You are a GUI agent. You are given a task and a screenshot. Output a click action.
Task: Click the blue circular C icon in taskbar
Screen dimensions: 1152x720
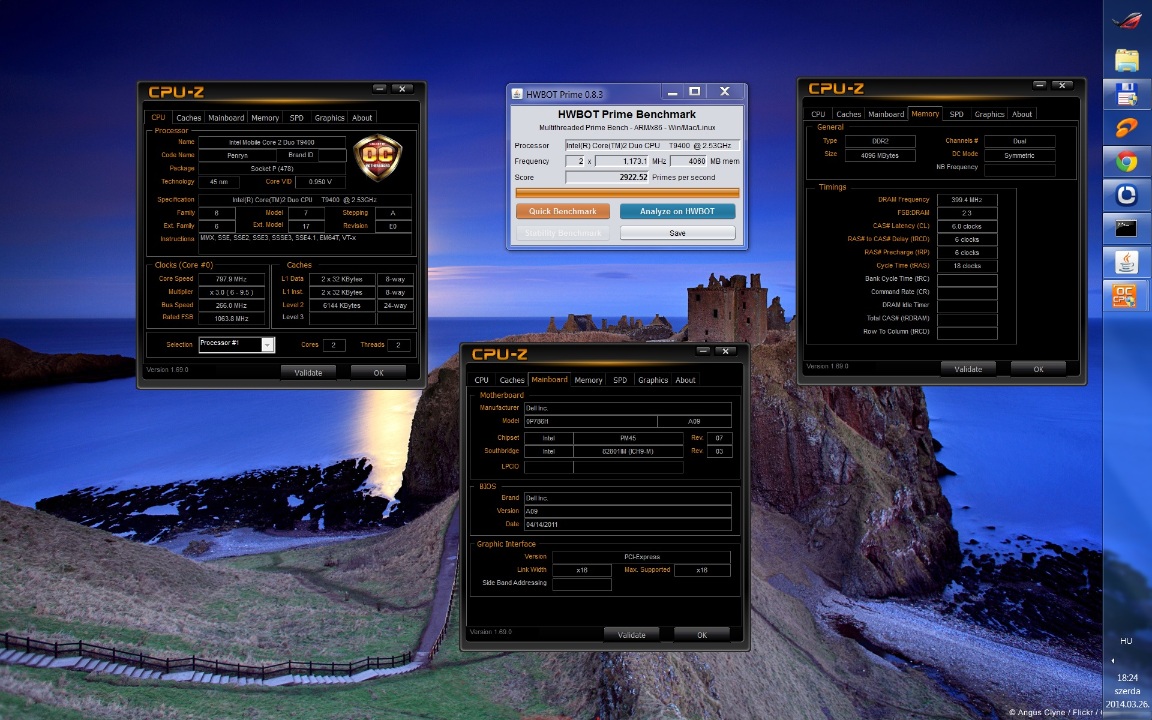tap(1126, 195)
